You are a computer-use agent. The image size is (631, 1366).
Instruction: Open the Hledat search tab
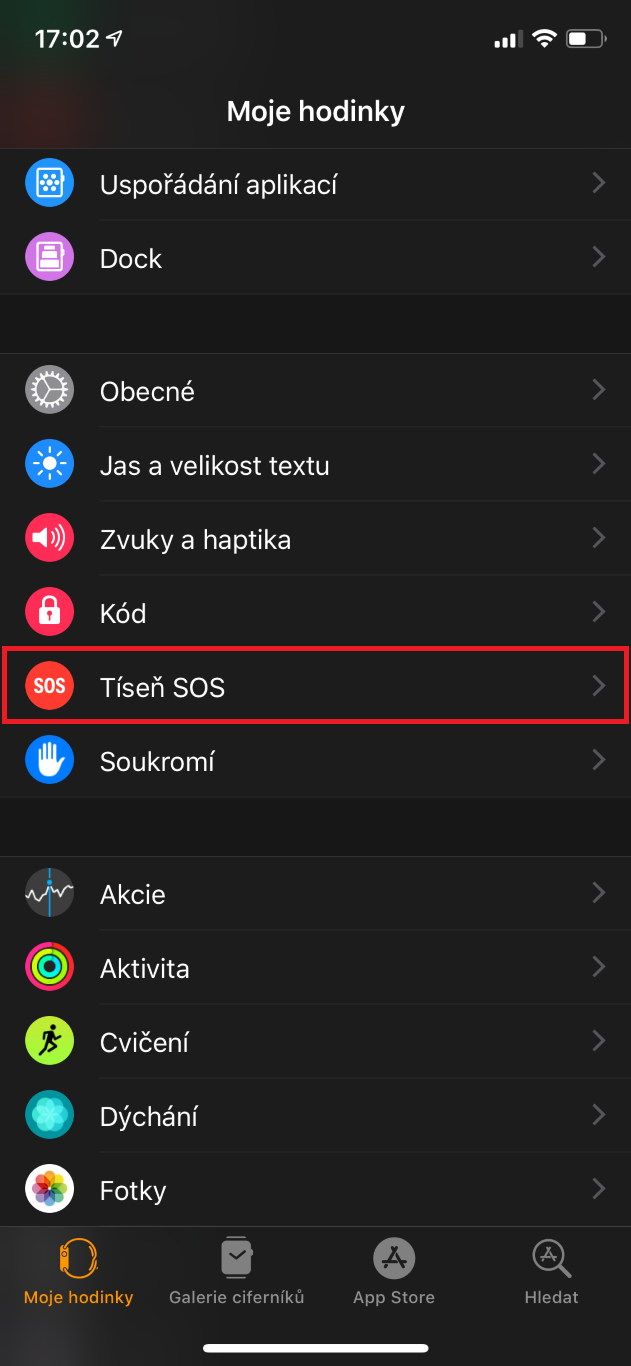(x=551, y=1270)
